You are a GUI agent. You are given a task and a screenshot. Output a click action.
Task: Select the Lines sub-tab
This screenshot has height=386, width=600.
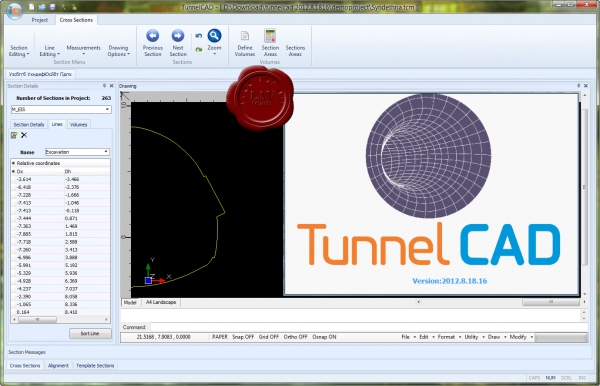pyautogui.click(x=57, y=124)
